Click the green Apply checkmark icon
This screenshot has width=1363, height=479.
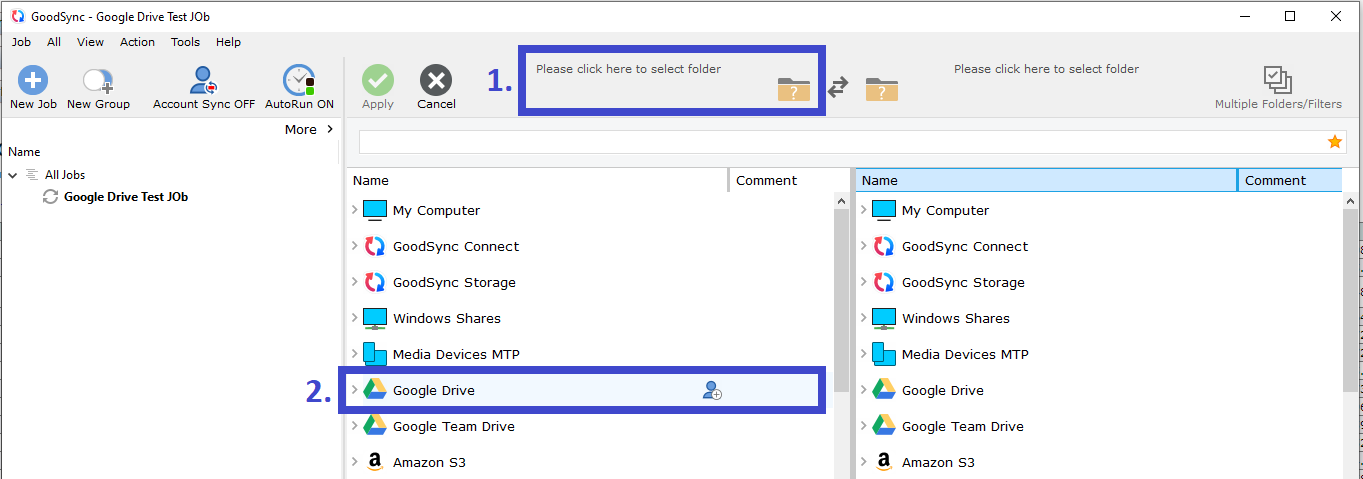point(378,81)
